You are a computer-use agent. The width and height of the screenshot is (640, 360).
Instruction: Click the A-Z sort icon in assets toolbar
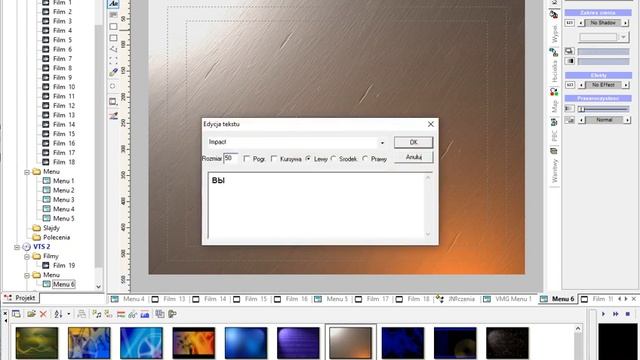point(58,314)
